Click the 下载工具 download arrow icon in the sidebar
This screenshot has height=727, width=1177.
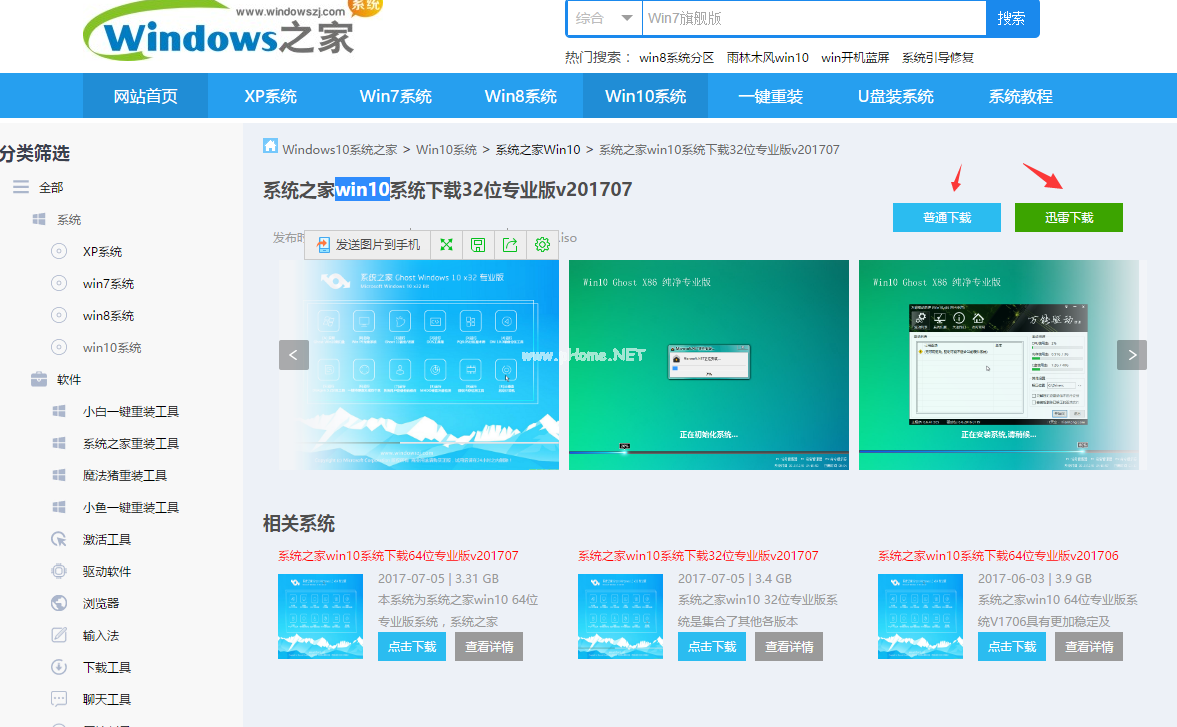(59, 666)
